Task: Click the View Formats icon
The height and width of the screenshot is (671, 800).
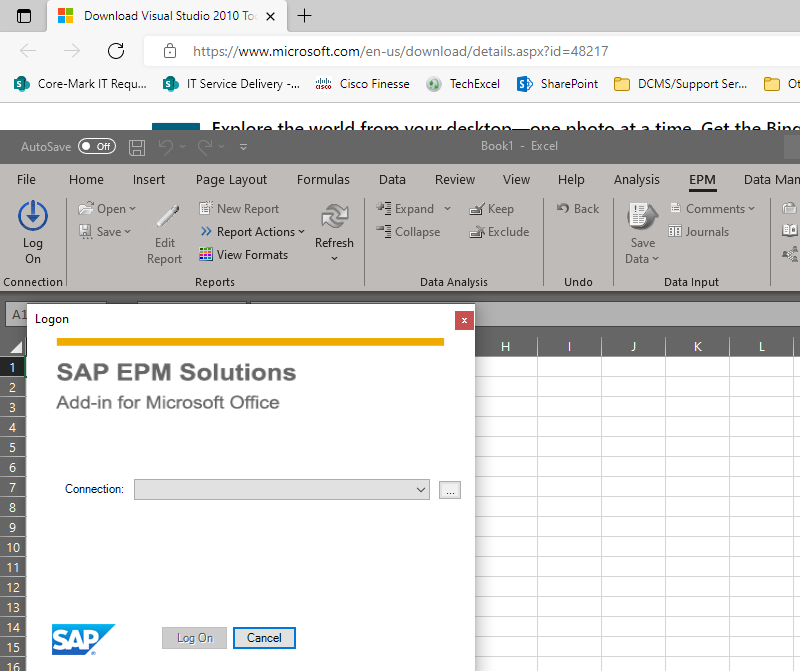Action: 206,254
